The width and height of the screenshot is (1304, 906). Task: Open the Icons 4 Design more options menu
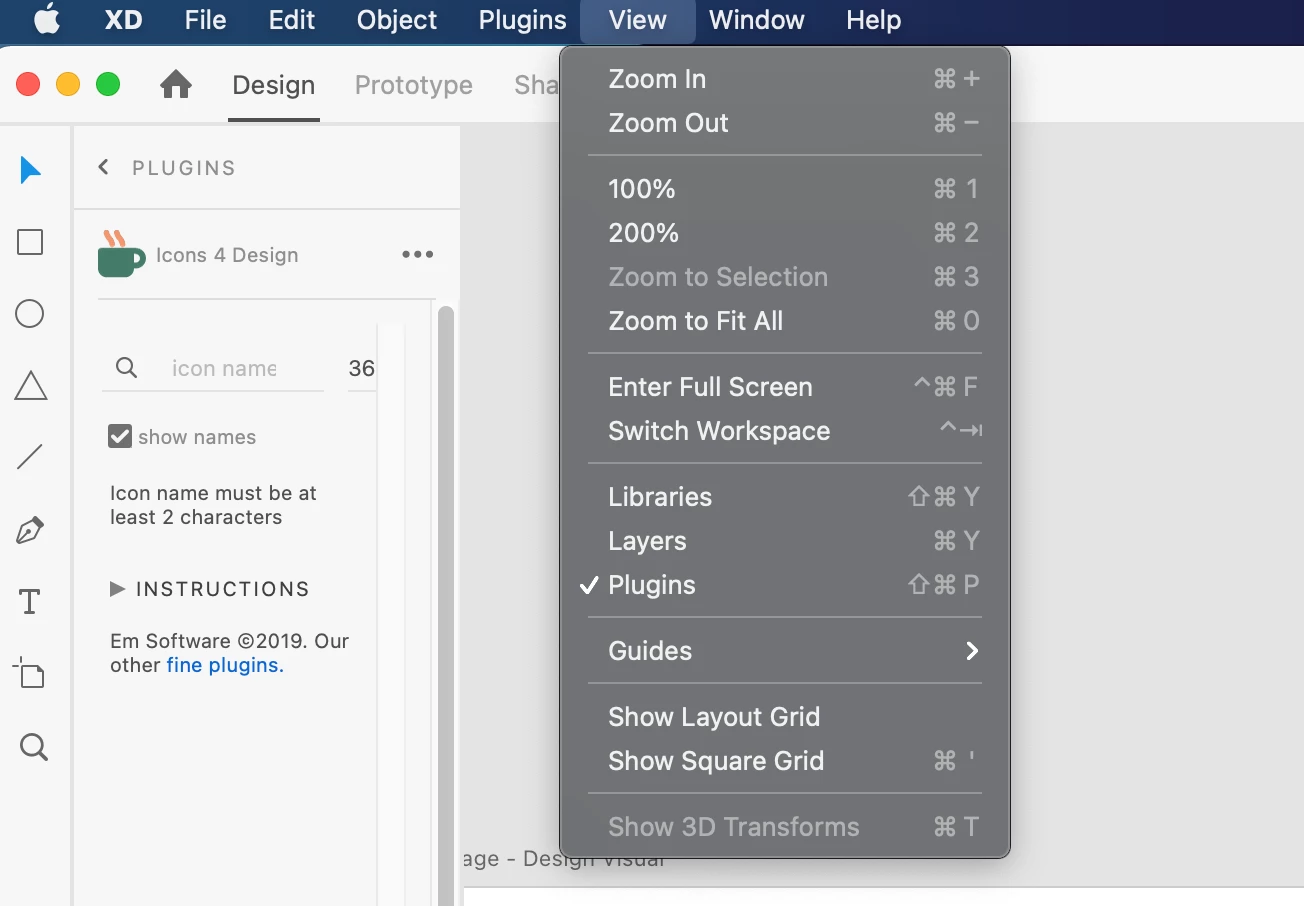[417, 254]
